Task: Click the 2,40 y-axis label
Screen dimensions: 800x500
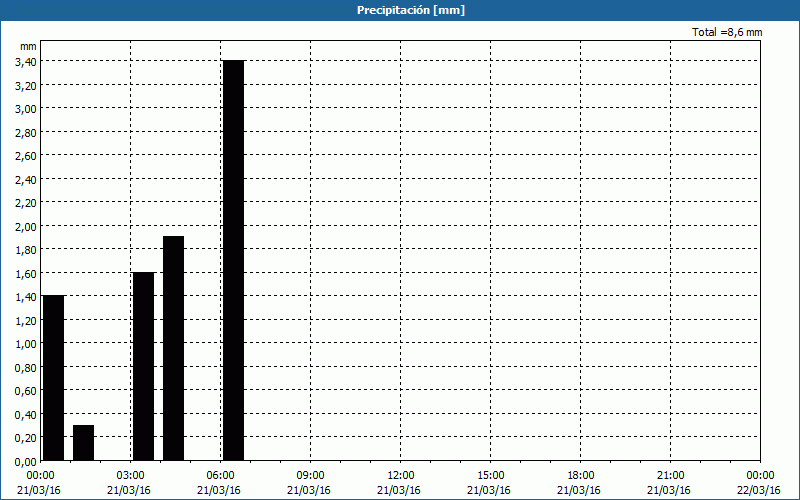Action: (x=26, y=180)
